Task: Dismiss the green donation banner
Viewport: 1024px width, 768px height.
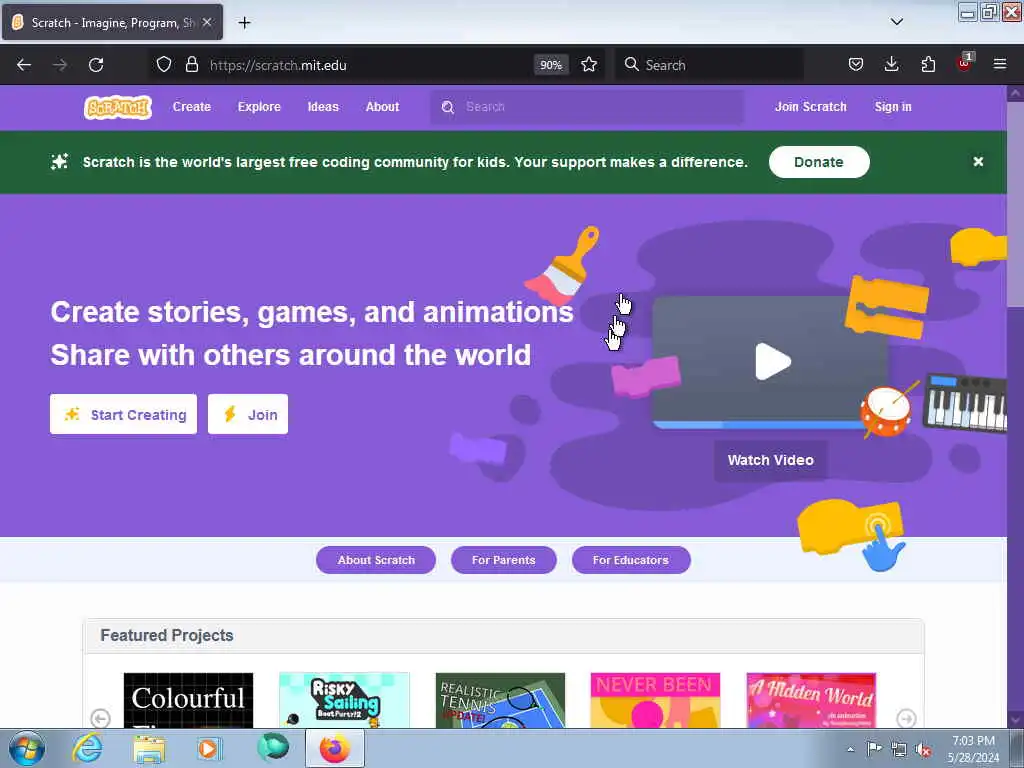Action: coord(978,161)
